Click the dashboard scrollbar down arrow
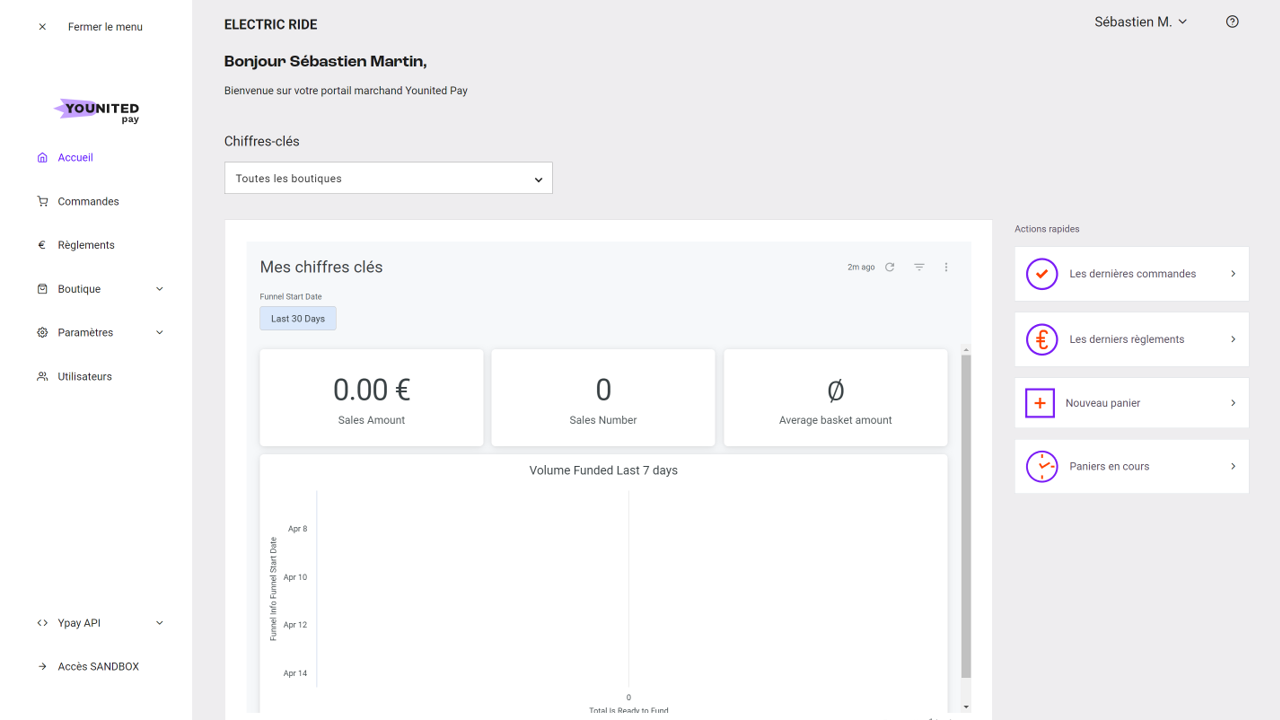The width and height of the screenshot is (1280, 720). coord(966,707)
